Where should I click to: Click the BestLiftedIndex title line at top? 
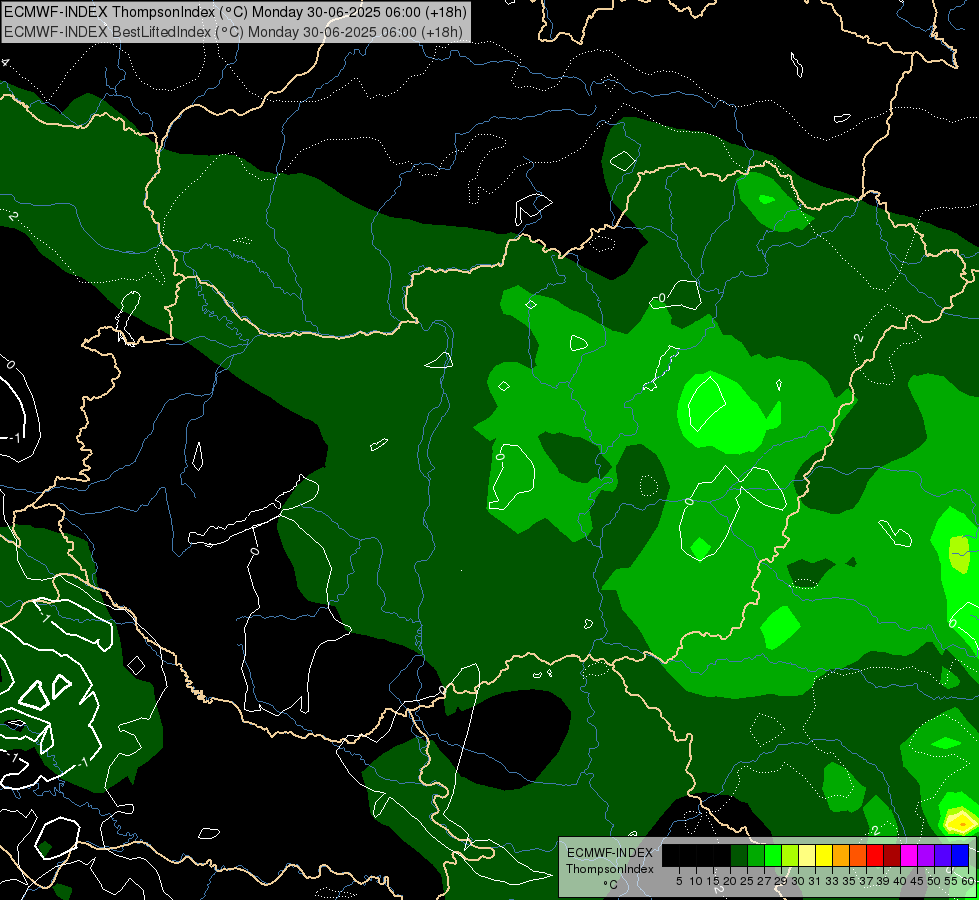[x=233, y=32]
